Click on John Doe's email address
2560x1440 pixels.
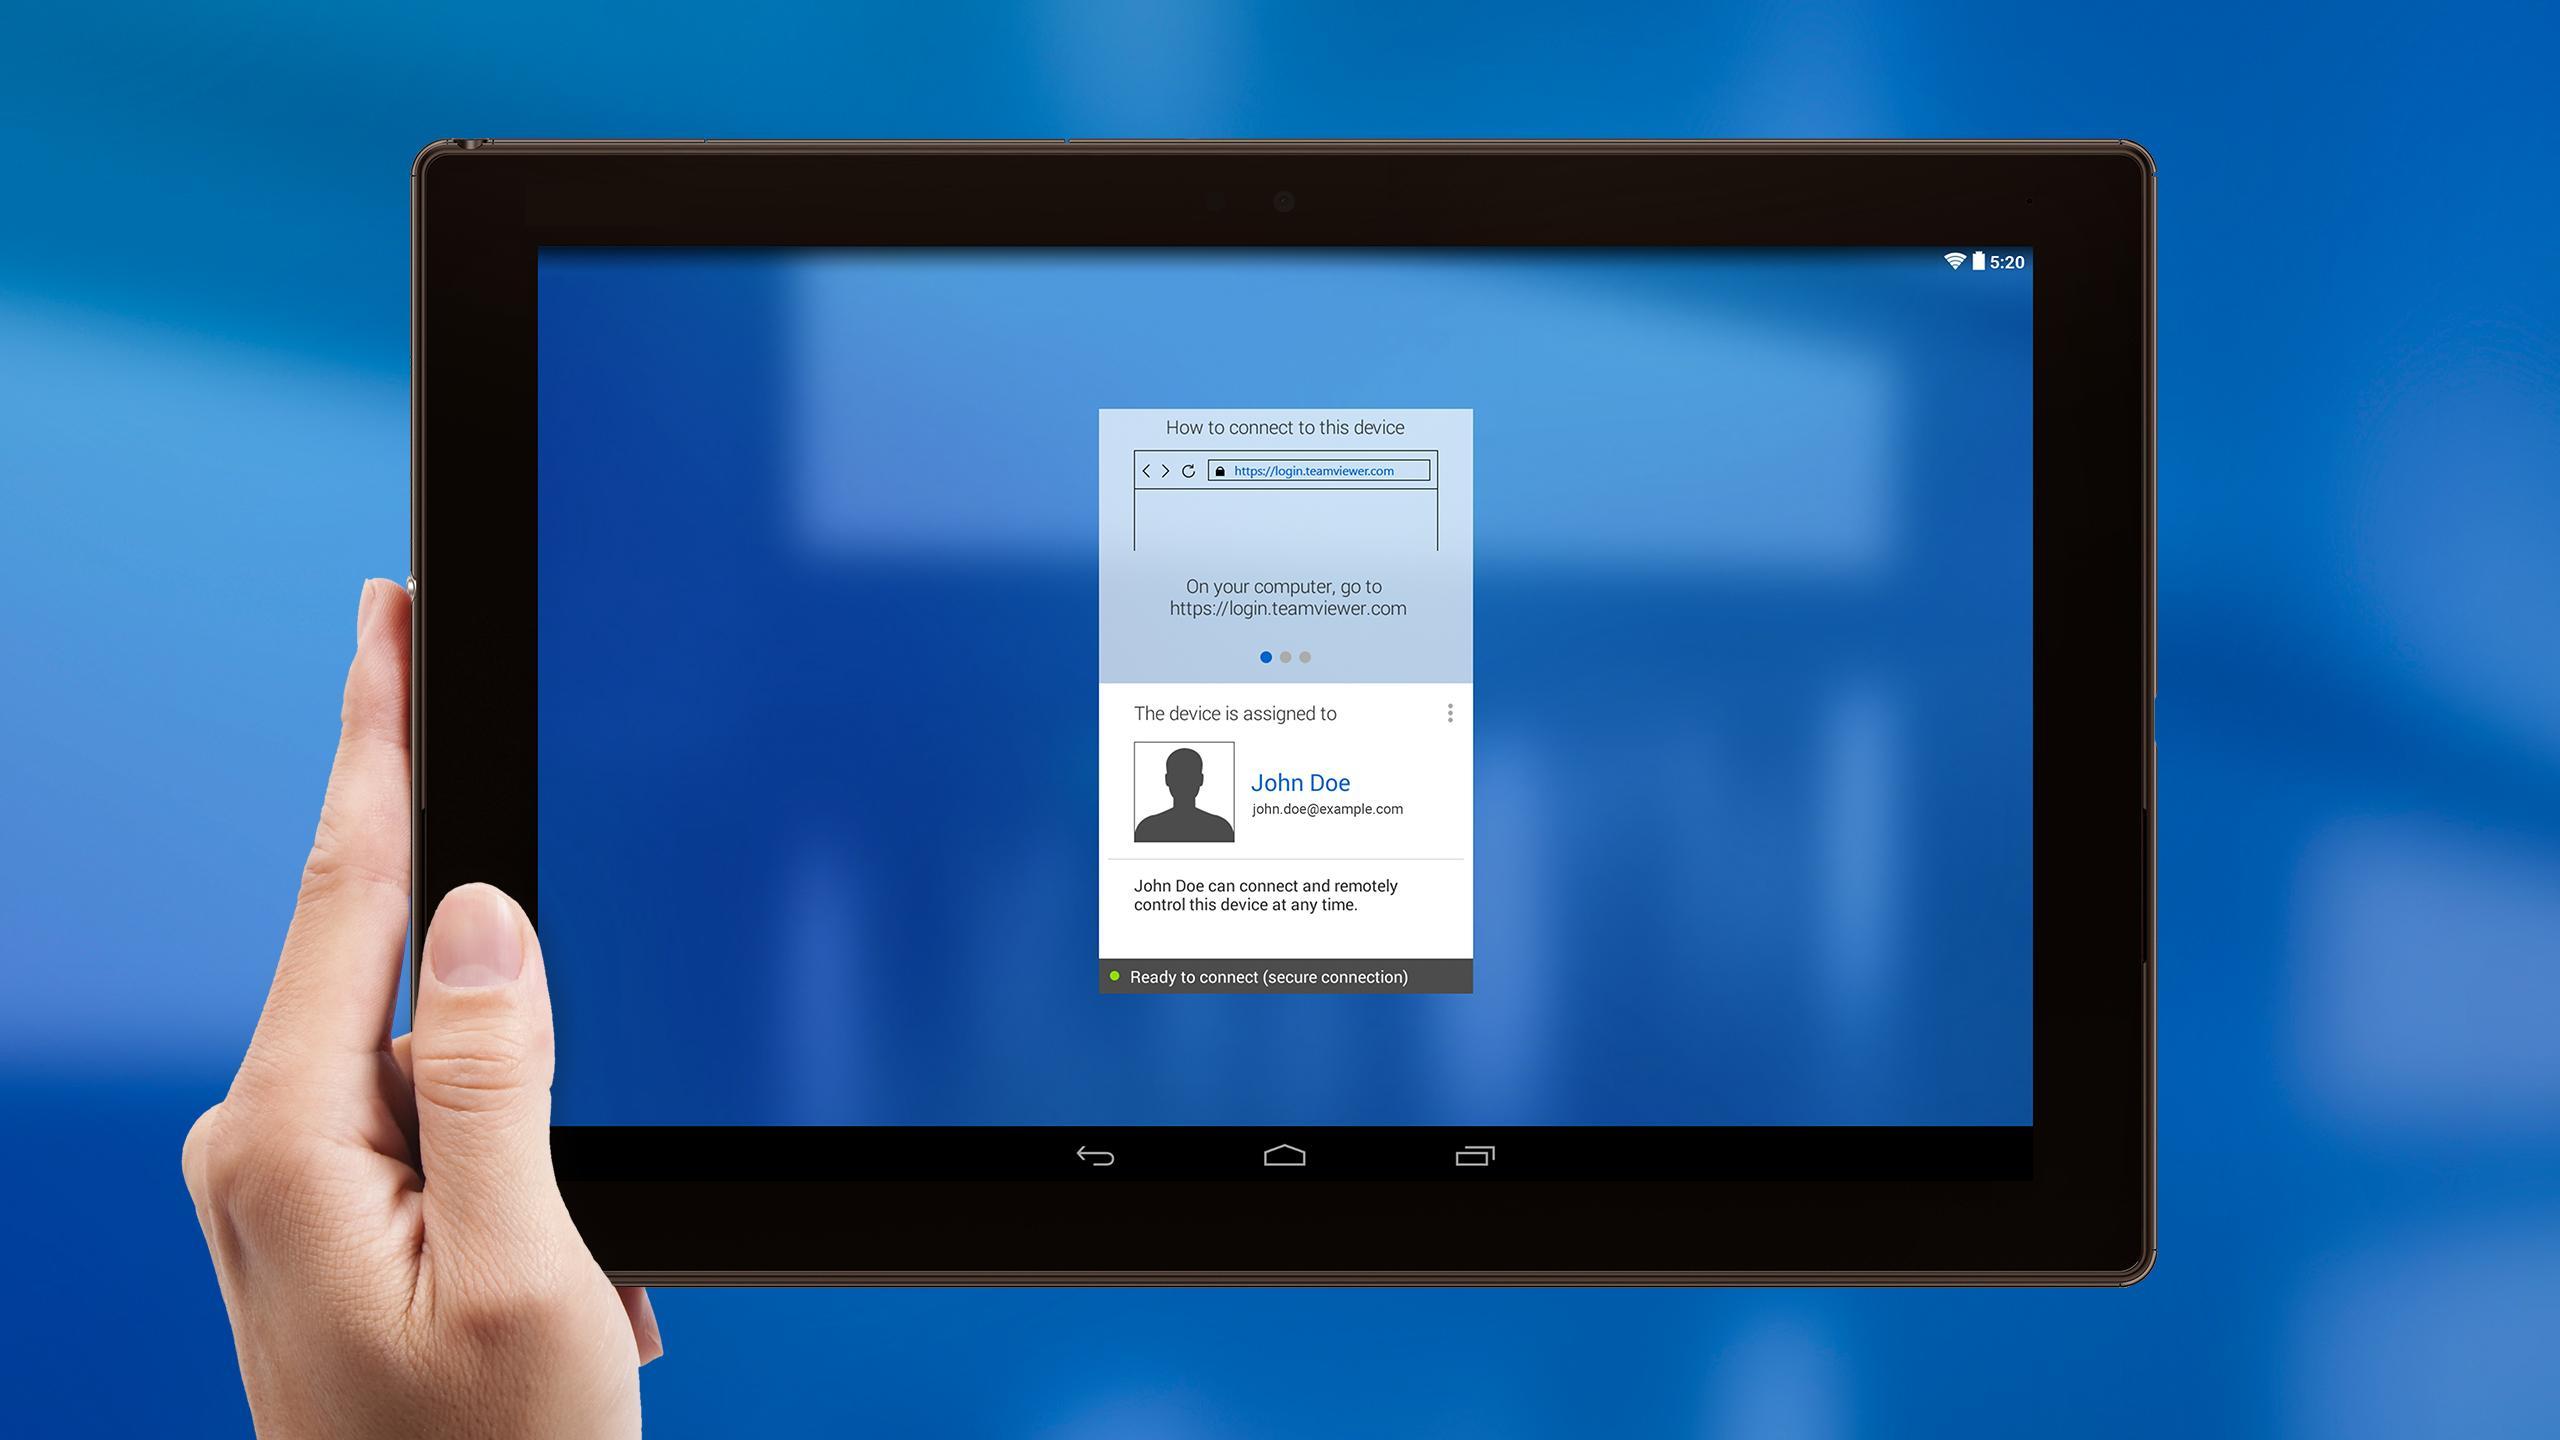pyautogui.click(x=1324, y=809)
